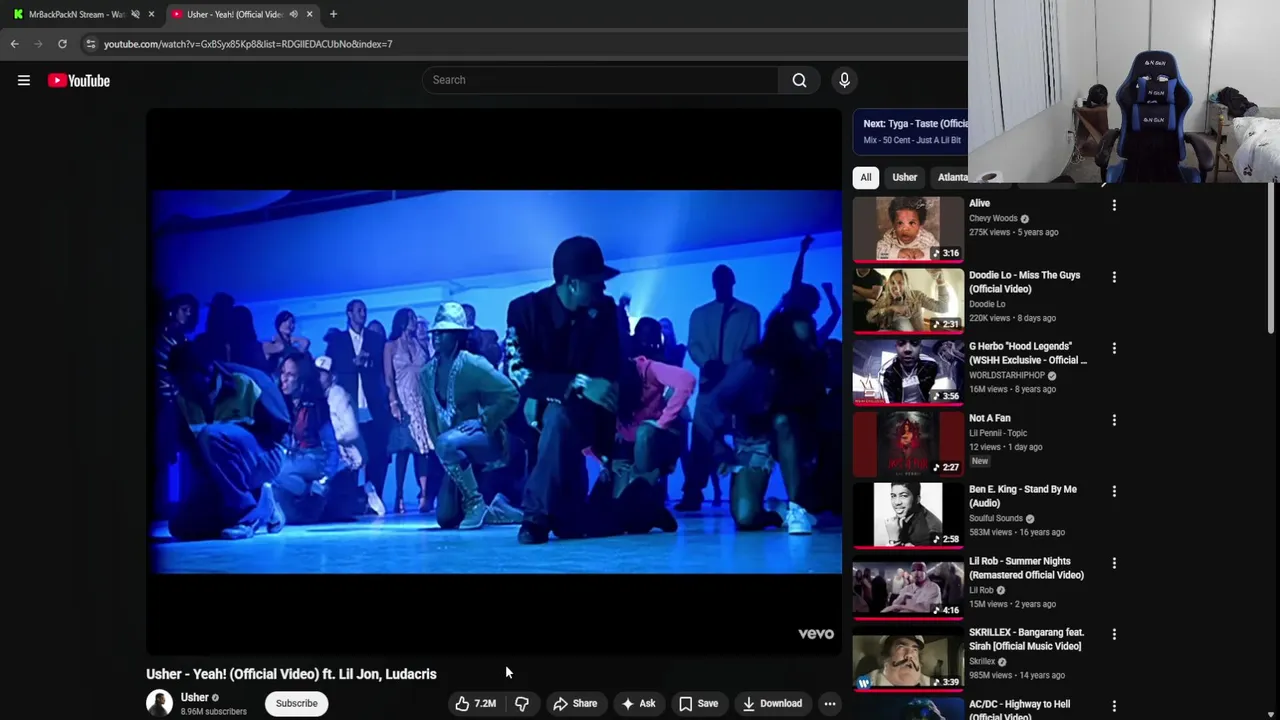This screenshot has height=720, width=1280.
Task: Open options menu for Not A Fan
Action: point(1114,420)
